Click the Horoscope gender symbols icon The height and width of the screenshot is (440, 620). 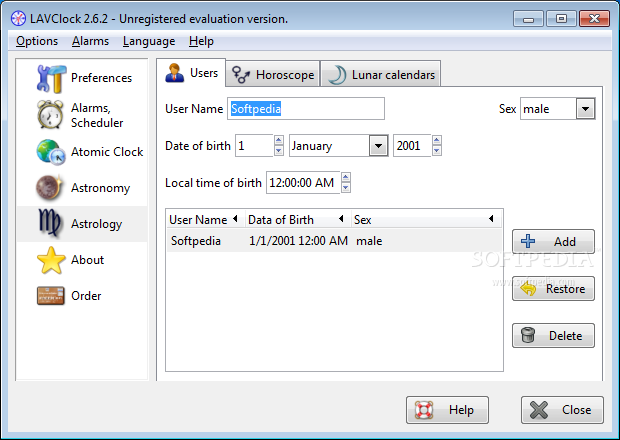pos(241,75)
